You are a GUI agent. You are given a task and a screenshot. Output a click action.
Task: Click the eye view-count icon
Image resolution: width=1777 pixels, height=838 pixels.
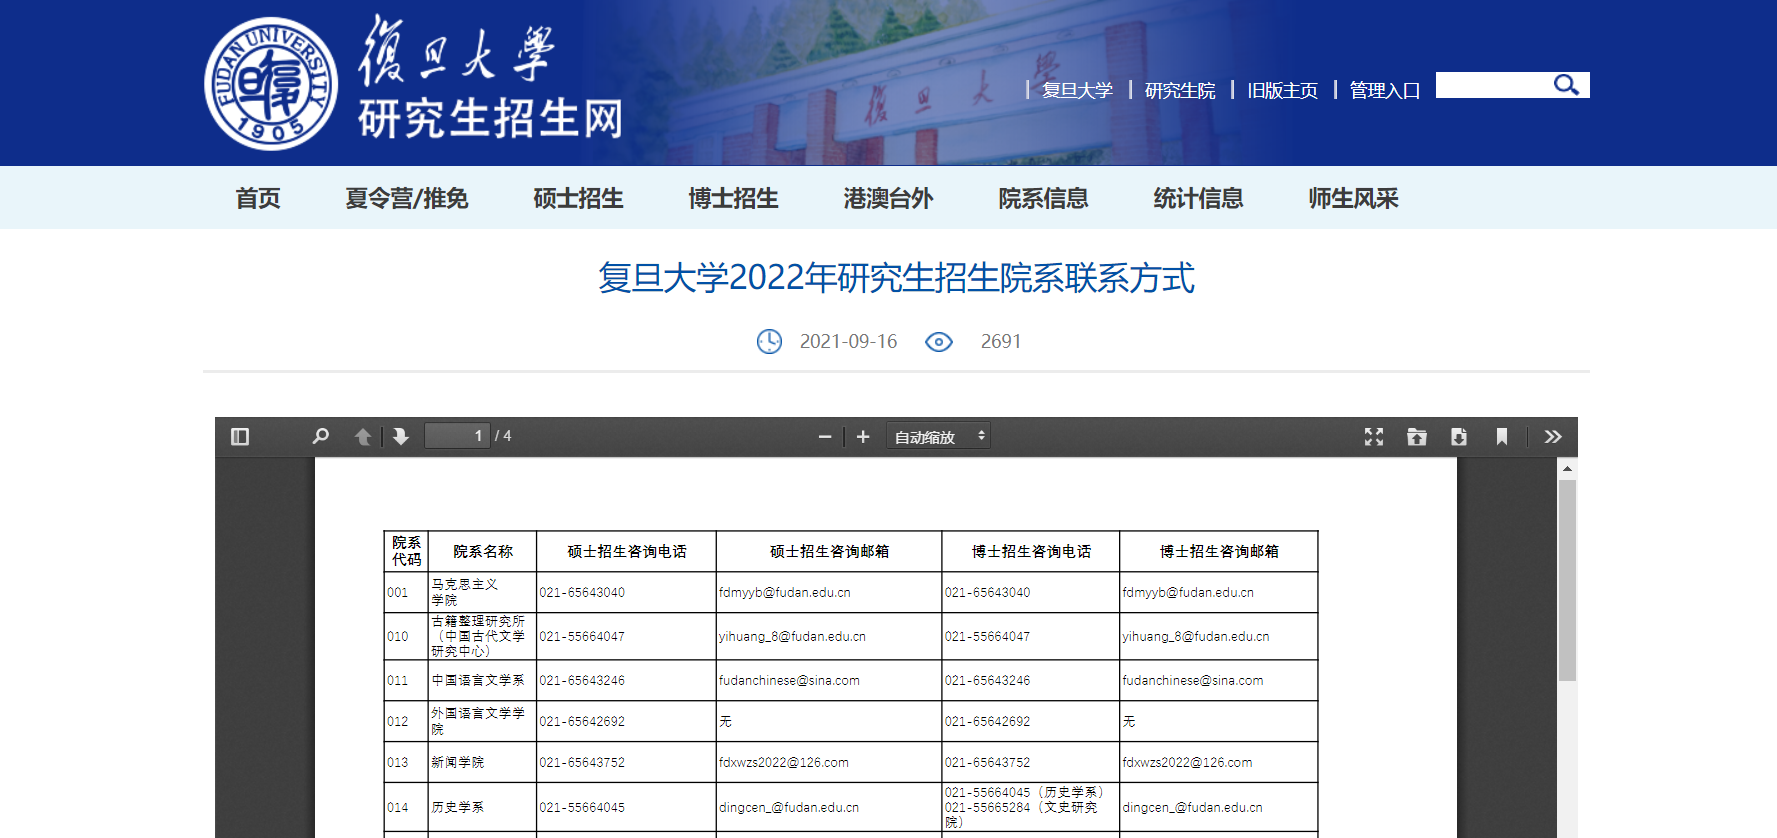[939, 342]
